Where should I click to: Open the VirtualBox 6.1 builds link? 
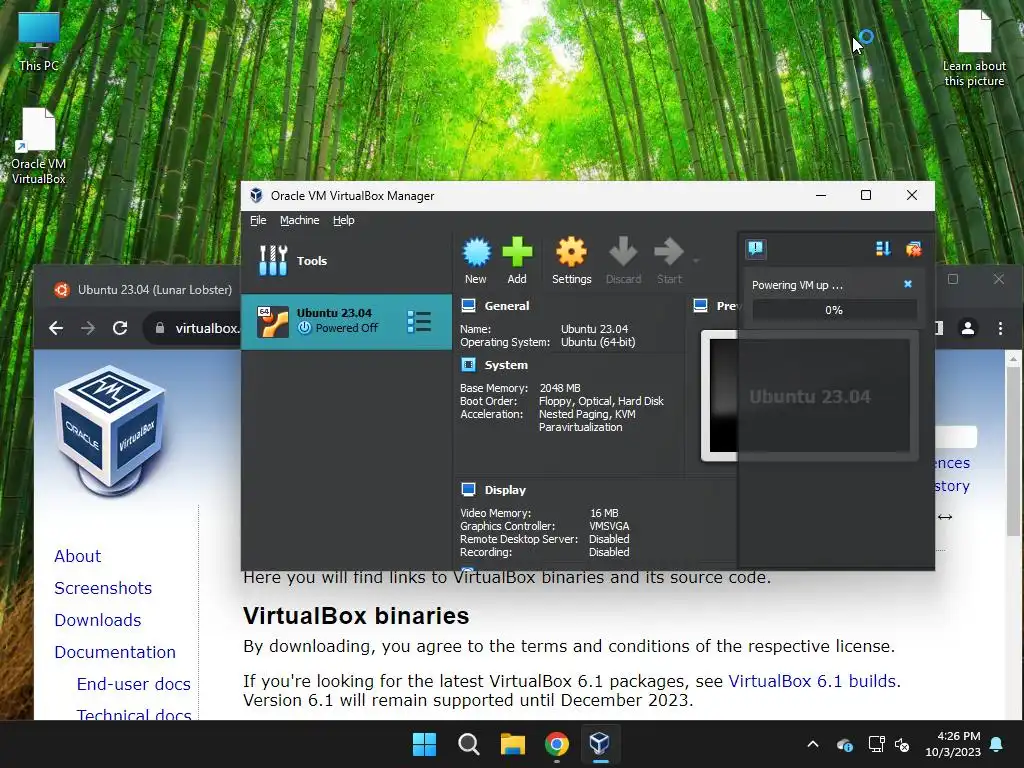(x=814, y=680)
